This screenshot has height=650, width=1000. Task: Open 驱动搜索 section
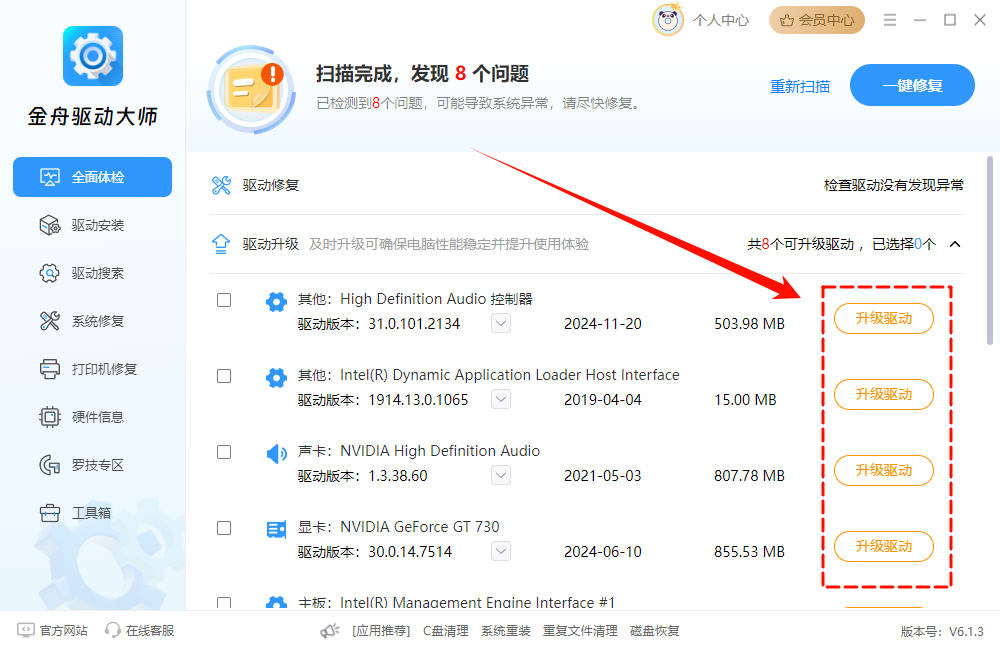(92, 273)
